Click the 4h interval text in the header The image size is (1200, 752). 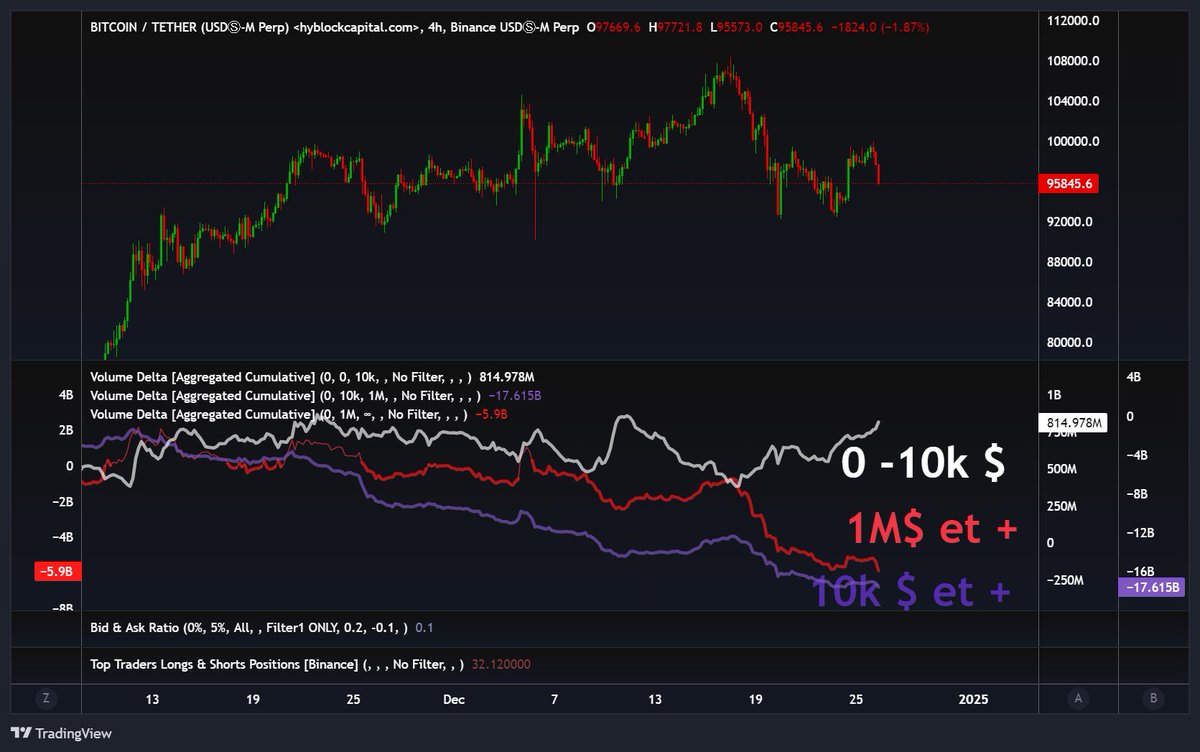435,27
